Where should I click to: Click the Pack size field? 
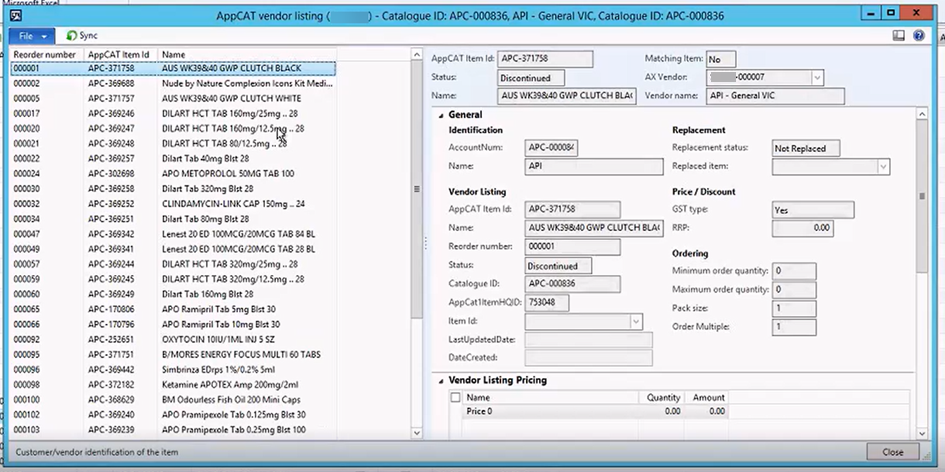794,308
